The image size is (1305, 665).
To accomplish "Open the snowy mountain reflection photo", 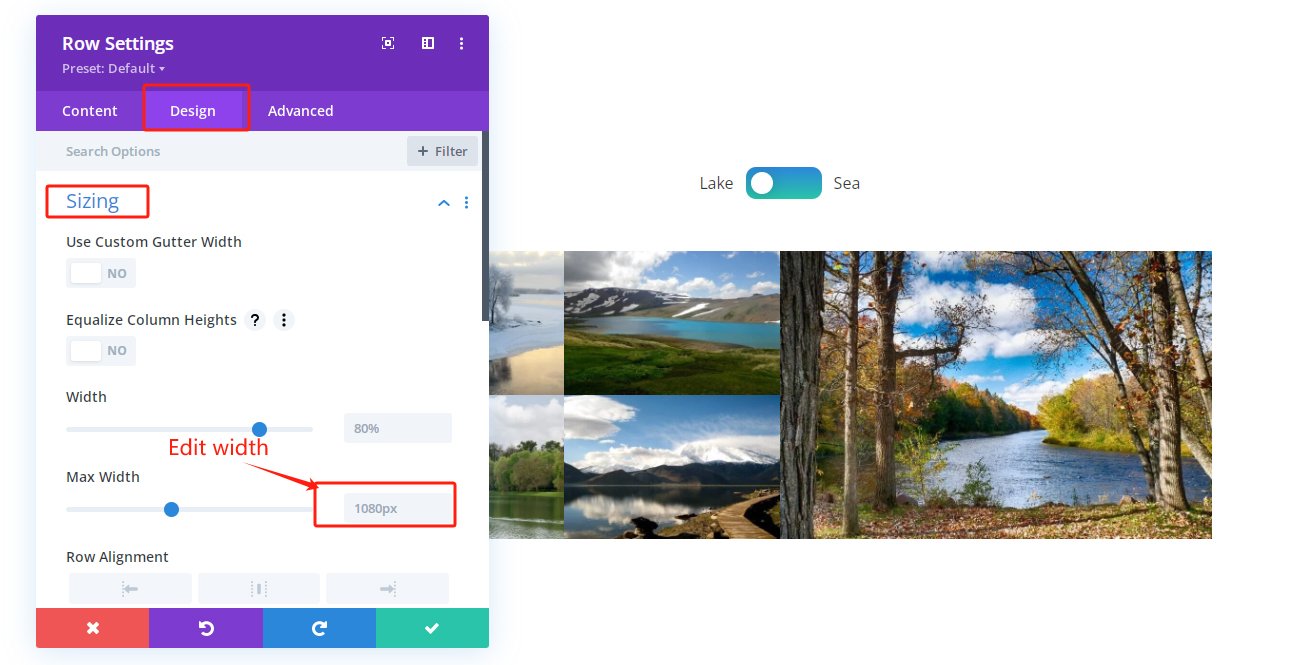I will click(672, 467).
